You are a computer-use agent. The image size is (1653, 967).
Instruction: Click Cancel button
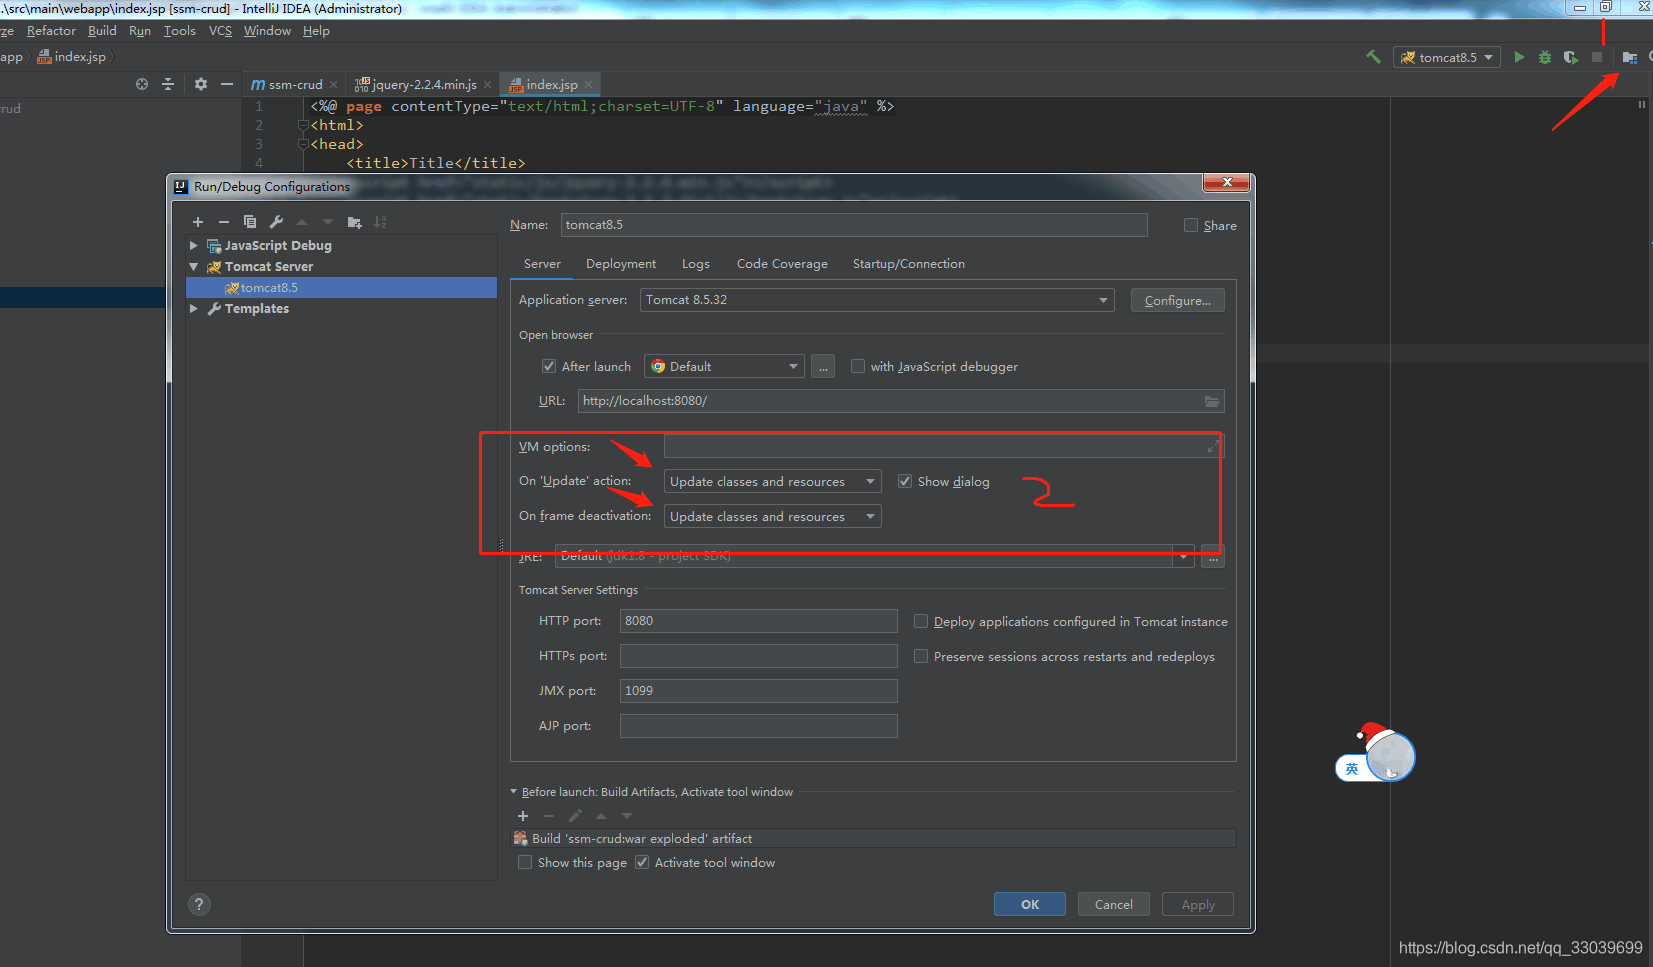click(x=1114, y=904)
